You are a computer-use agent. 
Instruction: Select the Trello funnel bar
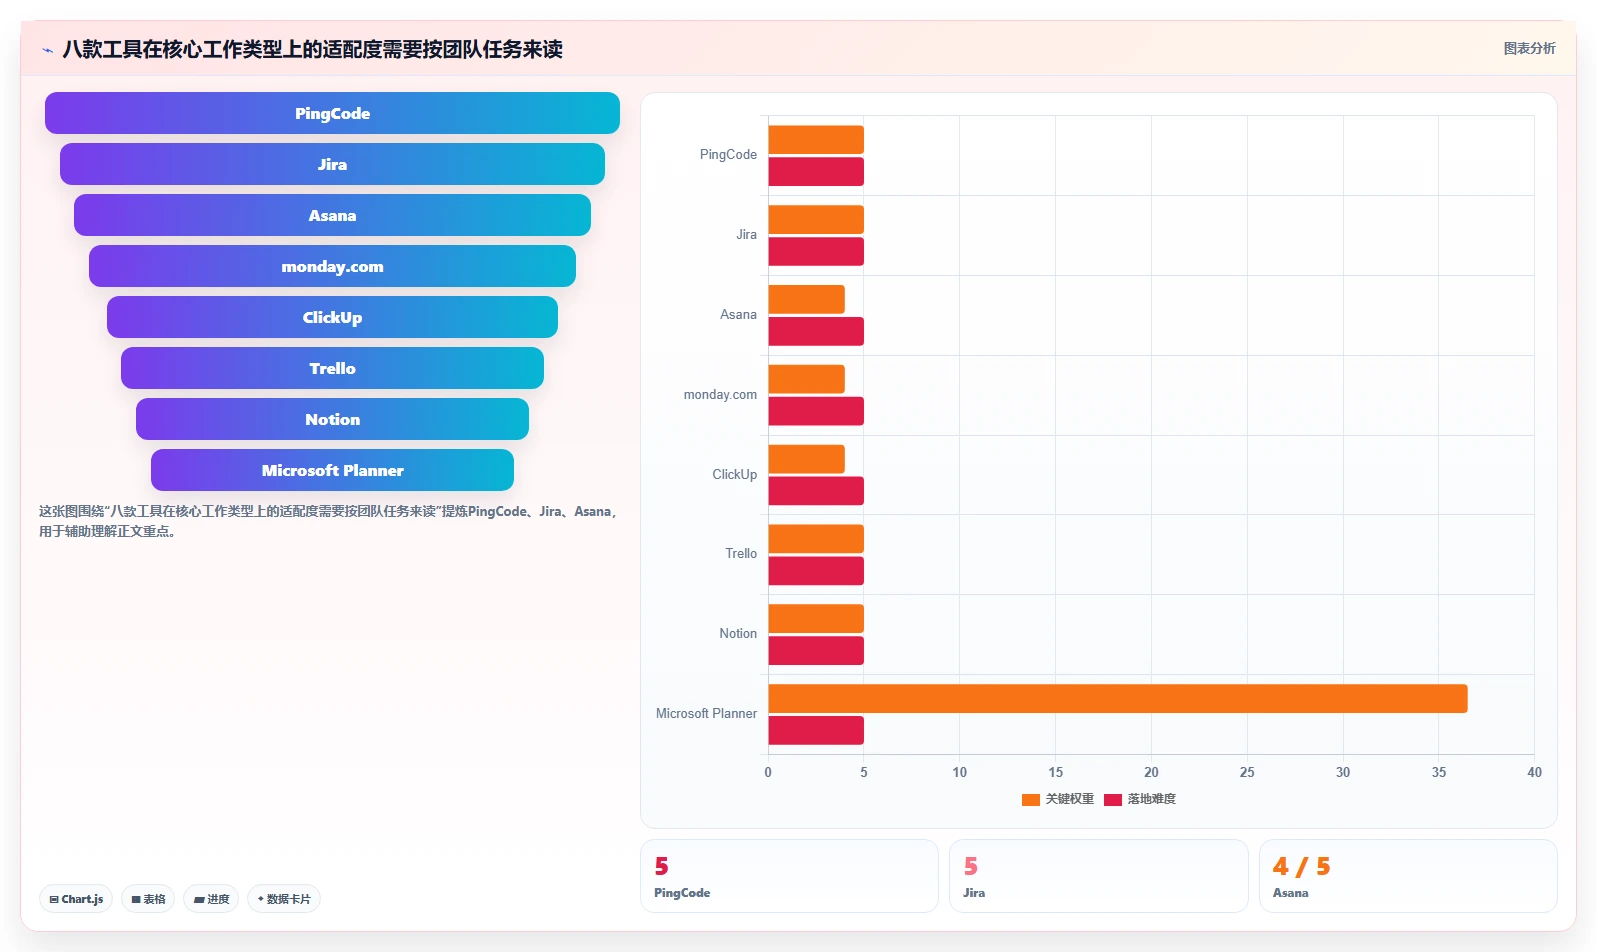pyautogui.click(x=332, y=368)
